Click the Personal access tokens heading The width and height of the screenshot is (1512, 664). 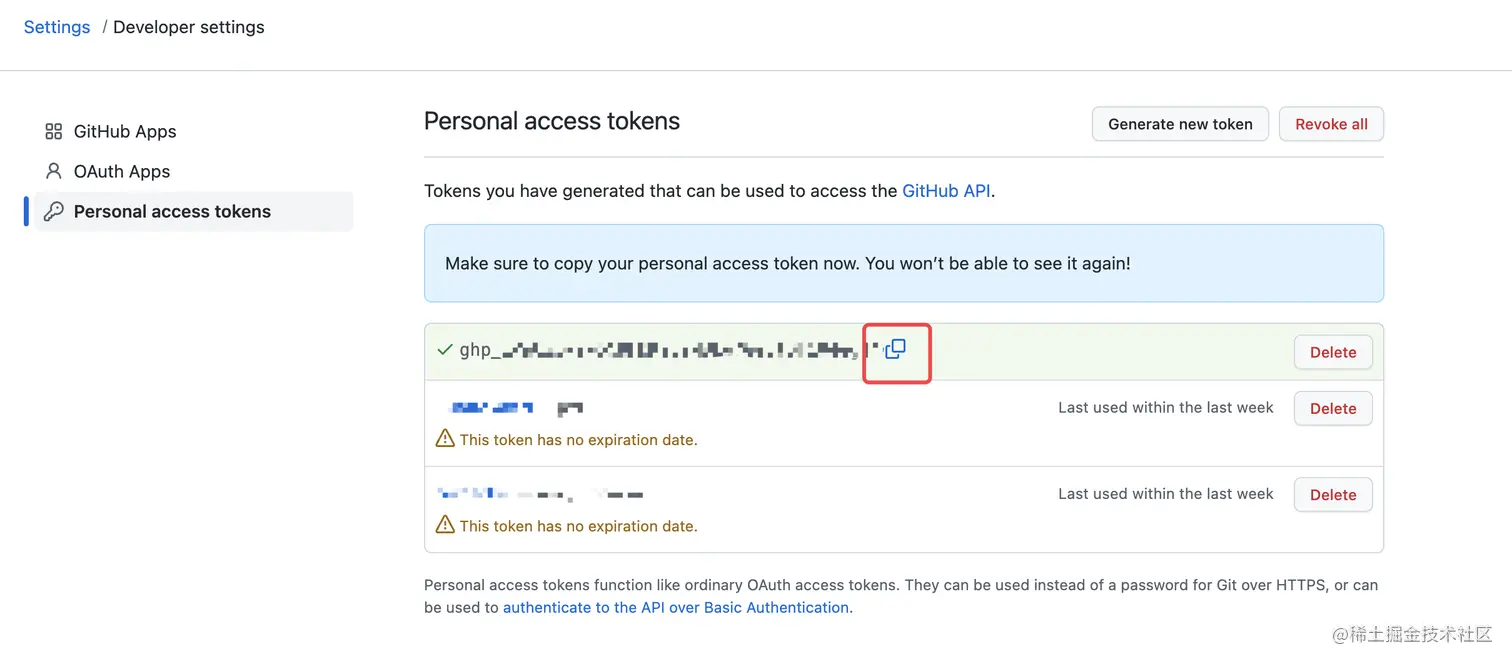[552, 121]
